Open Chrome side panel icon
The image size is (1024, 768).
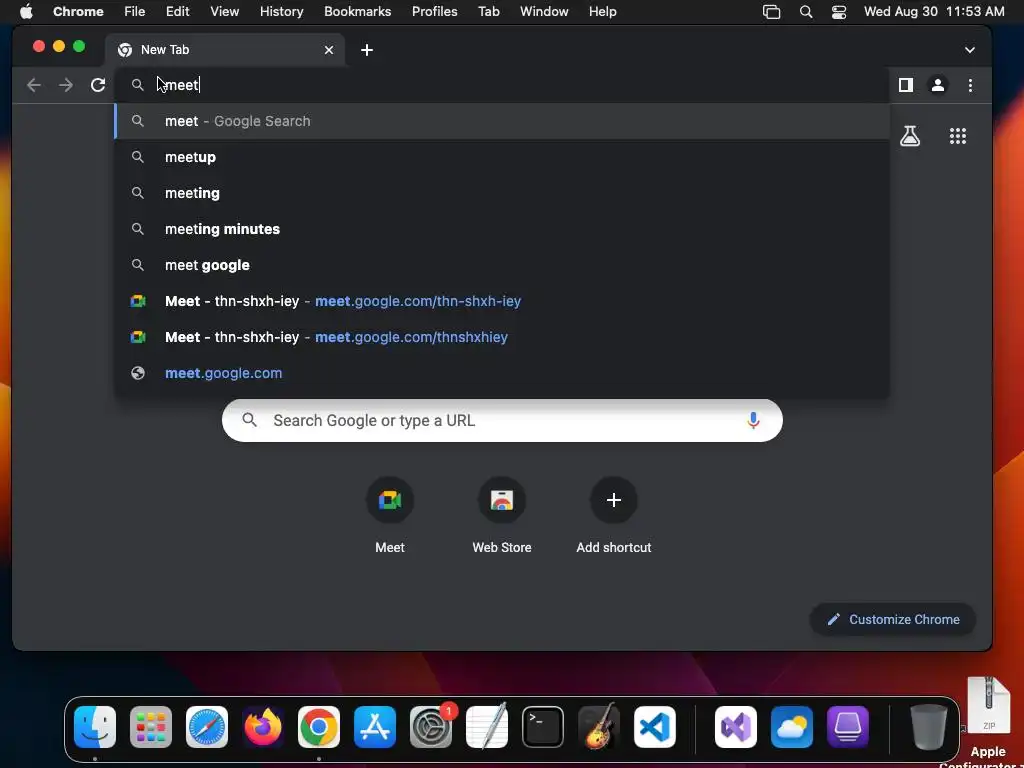coord(906,85)
